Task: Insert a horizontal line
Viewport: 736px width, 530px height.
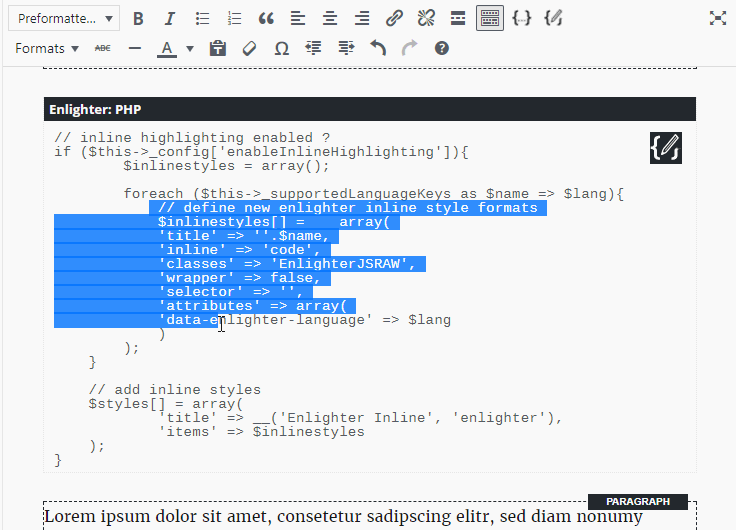Action: [x=135, y=48]
